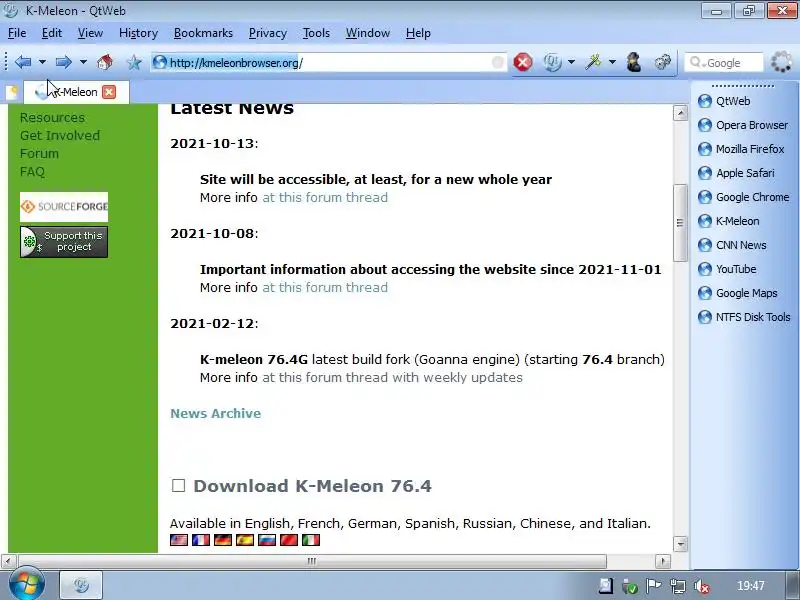Open the home page via house icon
The height and width of the screenshot is (600, 800).
105,62
